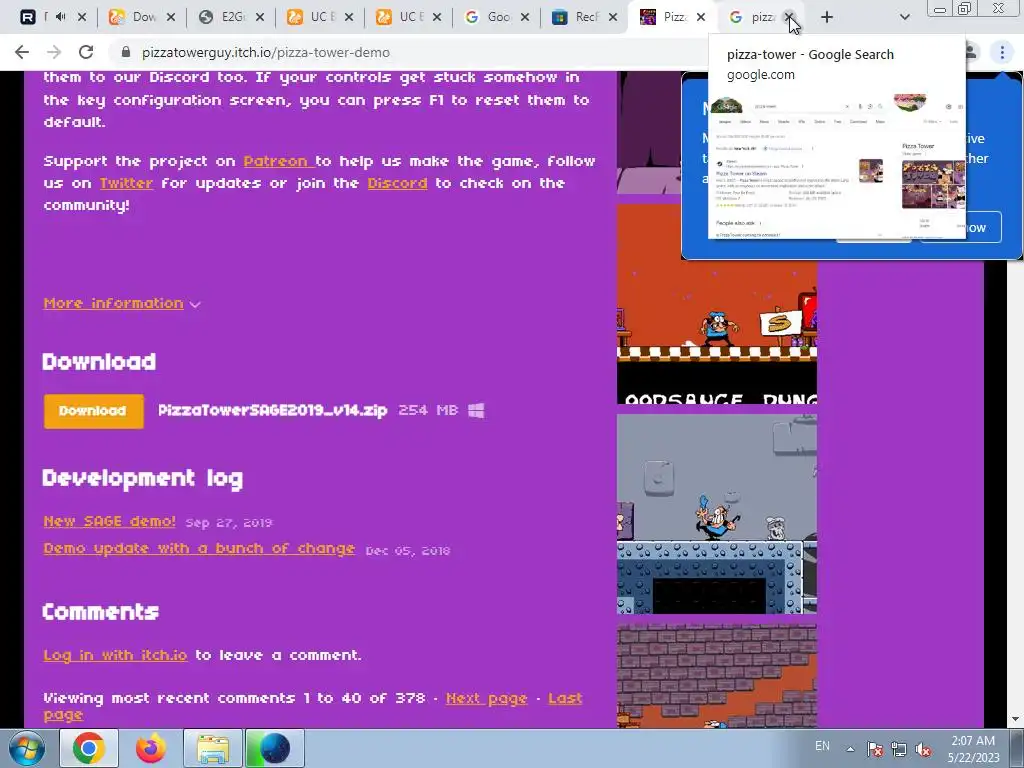
Task: Close the 'RecF' tab
Action: 613,17
